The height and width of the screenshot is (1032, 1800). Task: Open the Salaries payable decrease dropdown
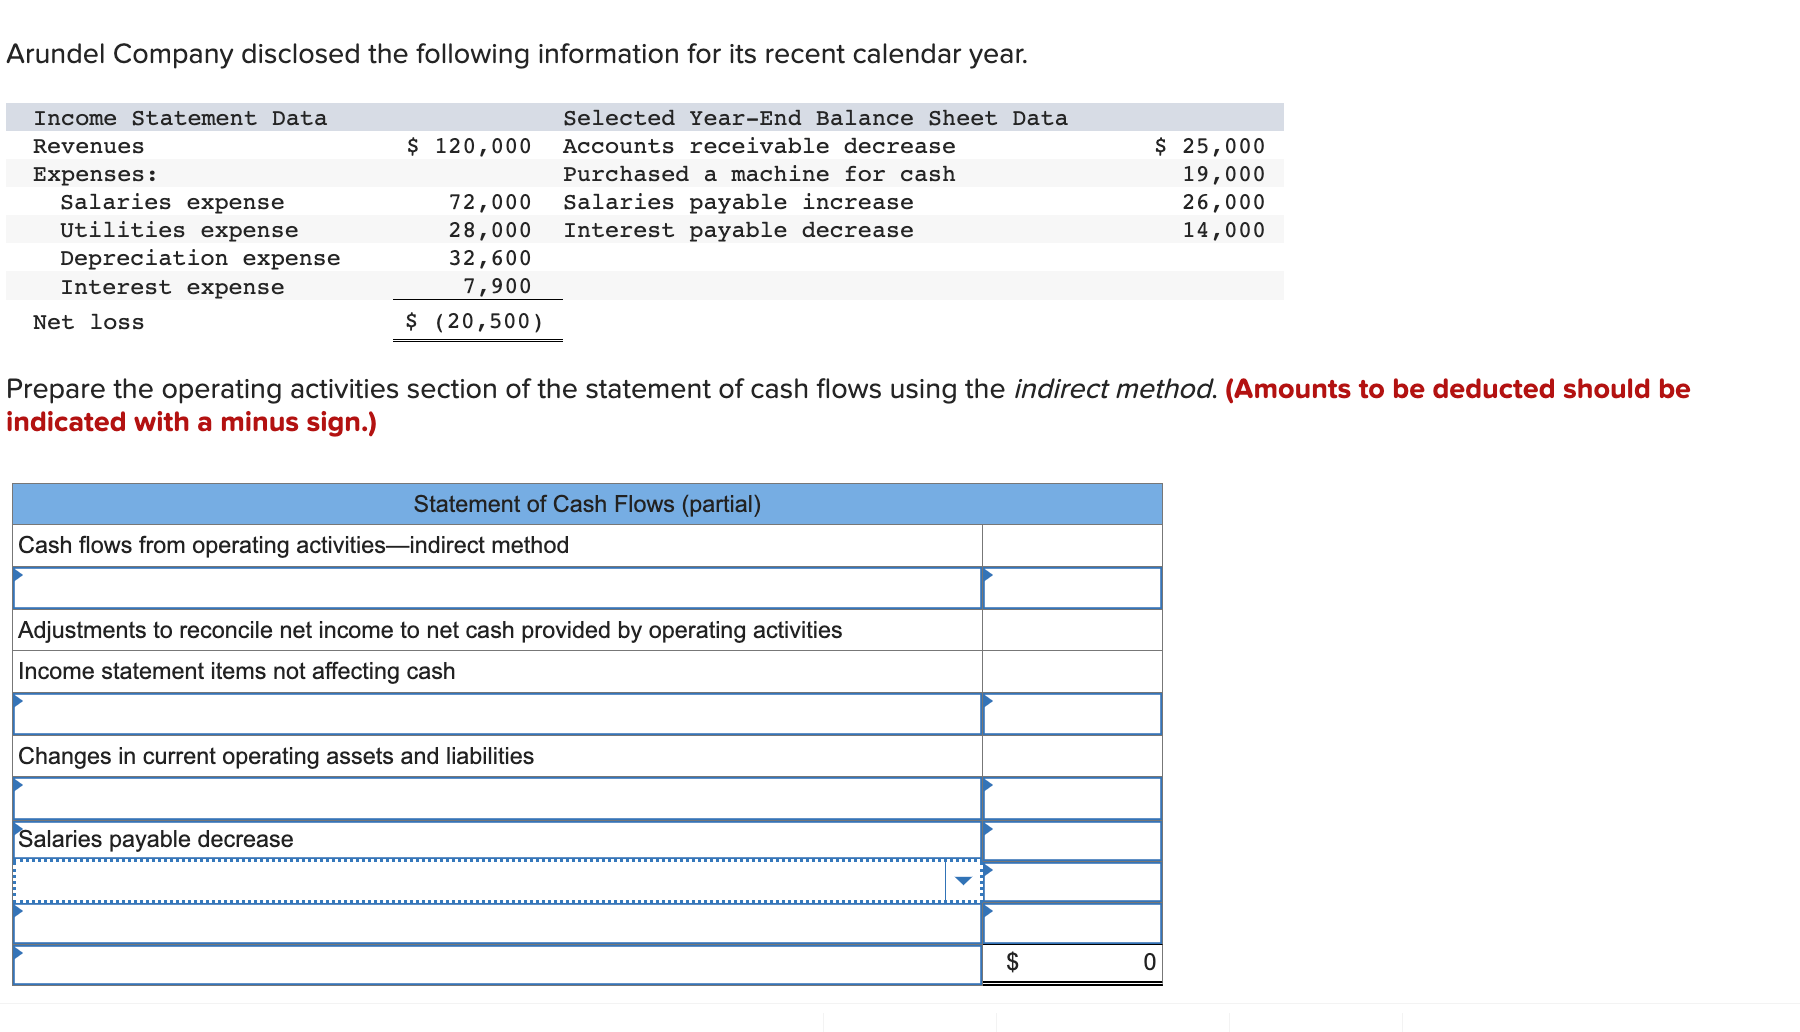click(497, 840)
